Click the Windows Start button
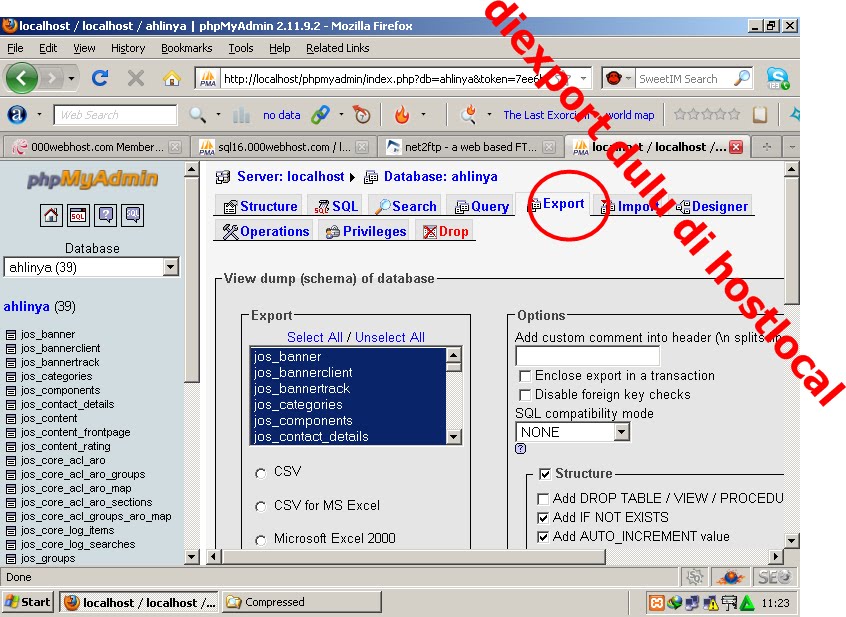846x617 pixels. (28, 602)
